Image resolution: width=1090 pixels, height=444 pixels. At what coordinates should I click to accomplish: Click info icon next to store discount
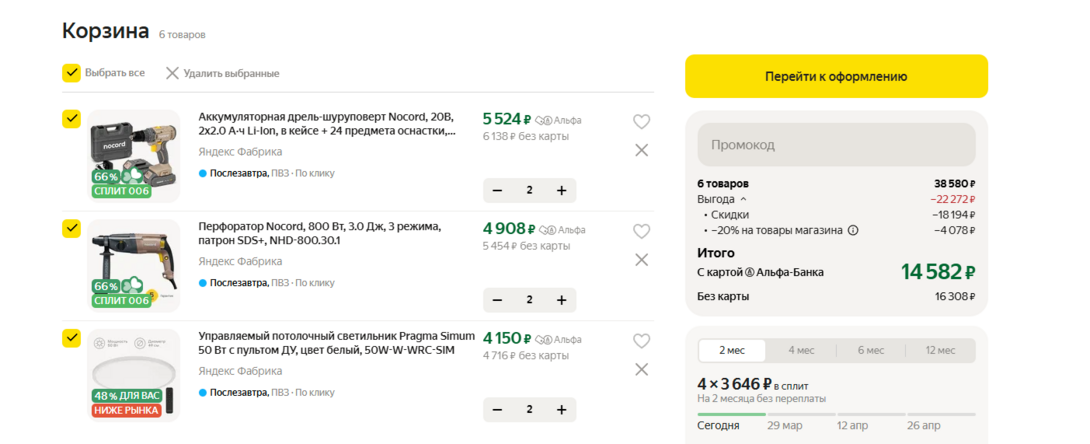[x=853, y=230]
